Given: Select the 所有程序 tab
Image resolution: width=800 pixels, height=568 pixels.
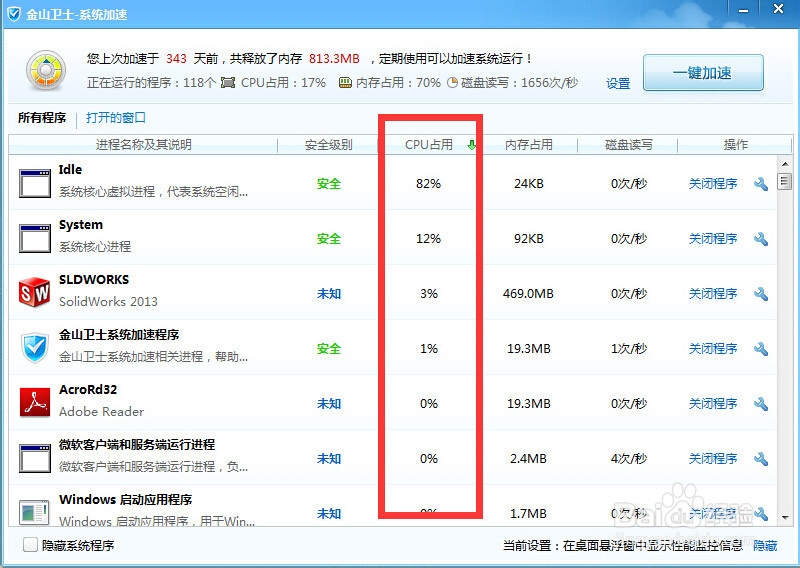Looking at the screenshot, I should click(x=42, y=118).
